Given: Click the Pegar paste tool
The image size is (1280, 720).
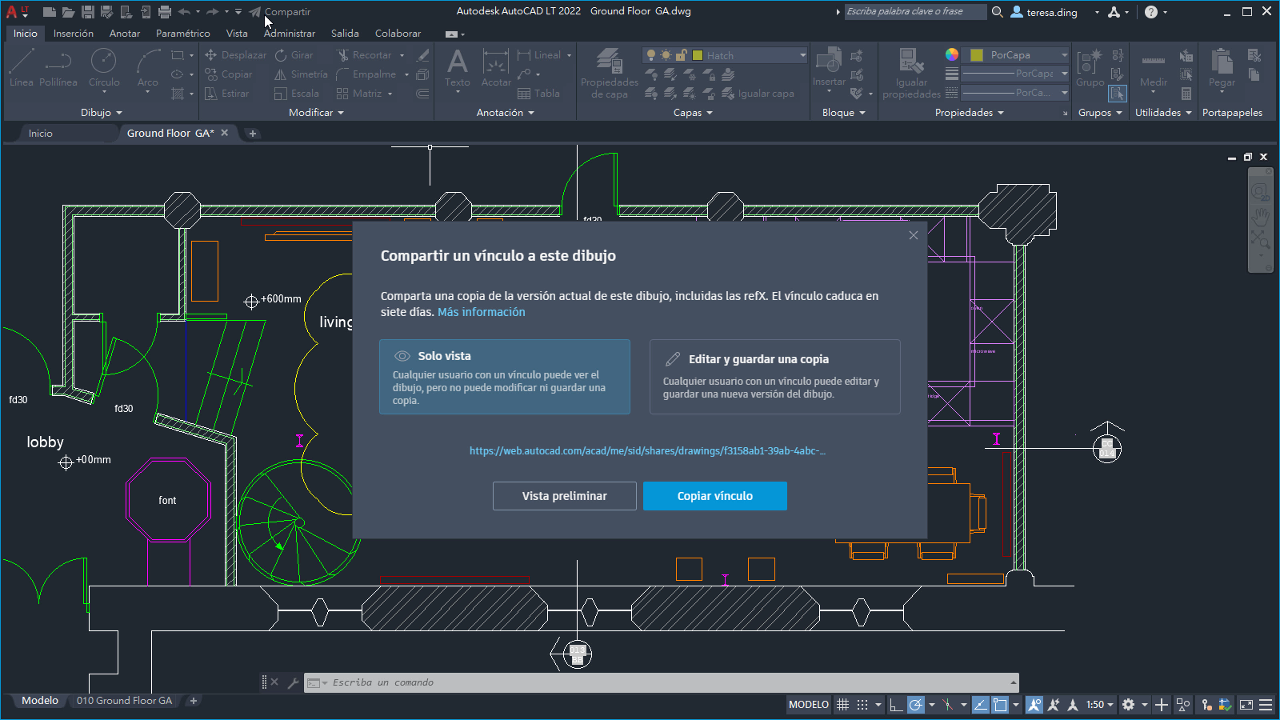Looking at the screenshot, I should pyautogui.click(x=1221, y=68).
